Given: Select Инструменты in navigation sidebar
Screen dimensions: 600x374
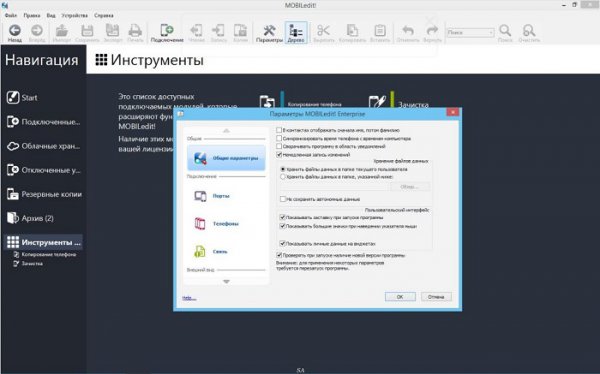Looking at the screenshot, I should pos(43,242).
